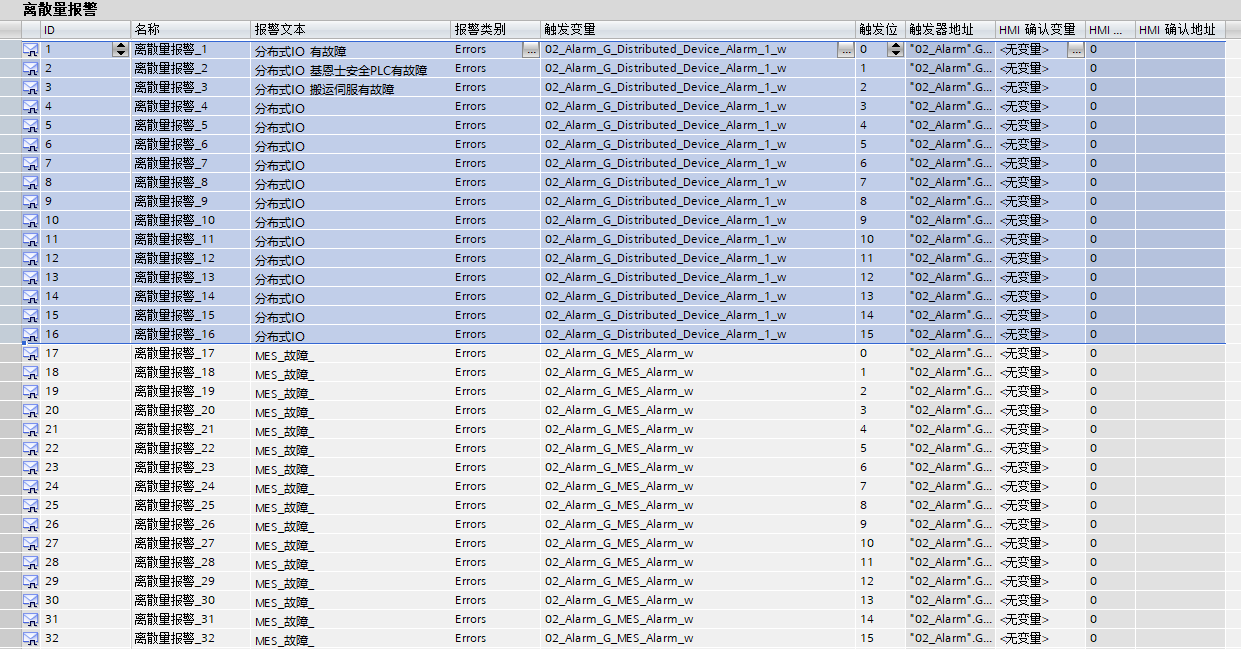This screenshot has height=649, width=1241.
Task: Select the name cell 离散量报警_21
Action: point(190,429)
